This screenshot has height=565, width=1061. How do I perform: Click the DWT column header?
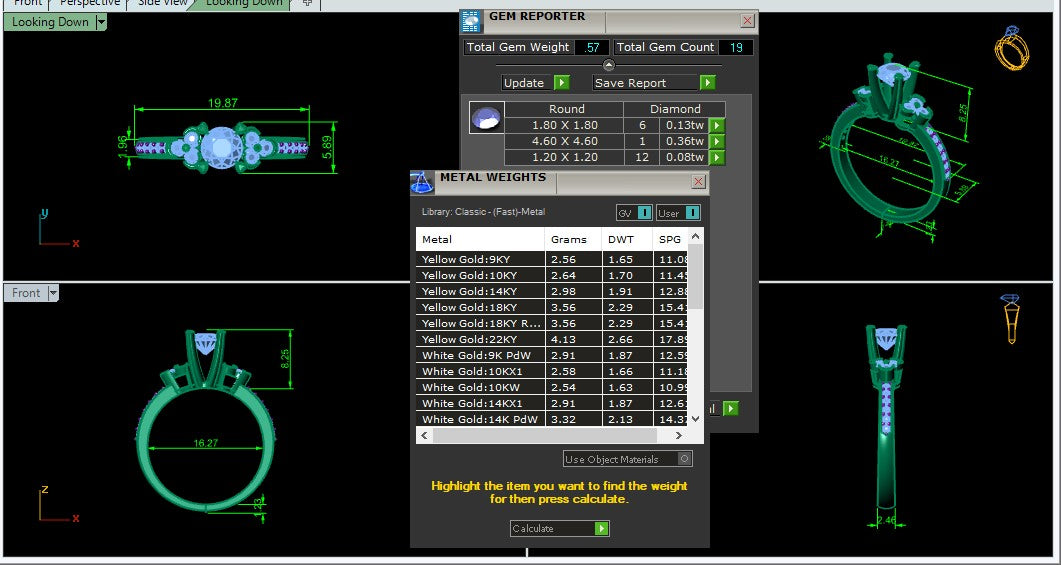click(x=627, y=240)
